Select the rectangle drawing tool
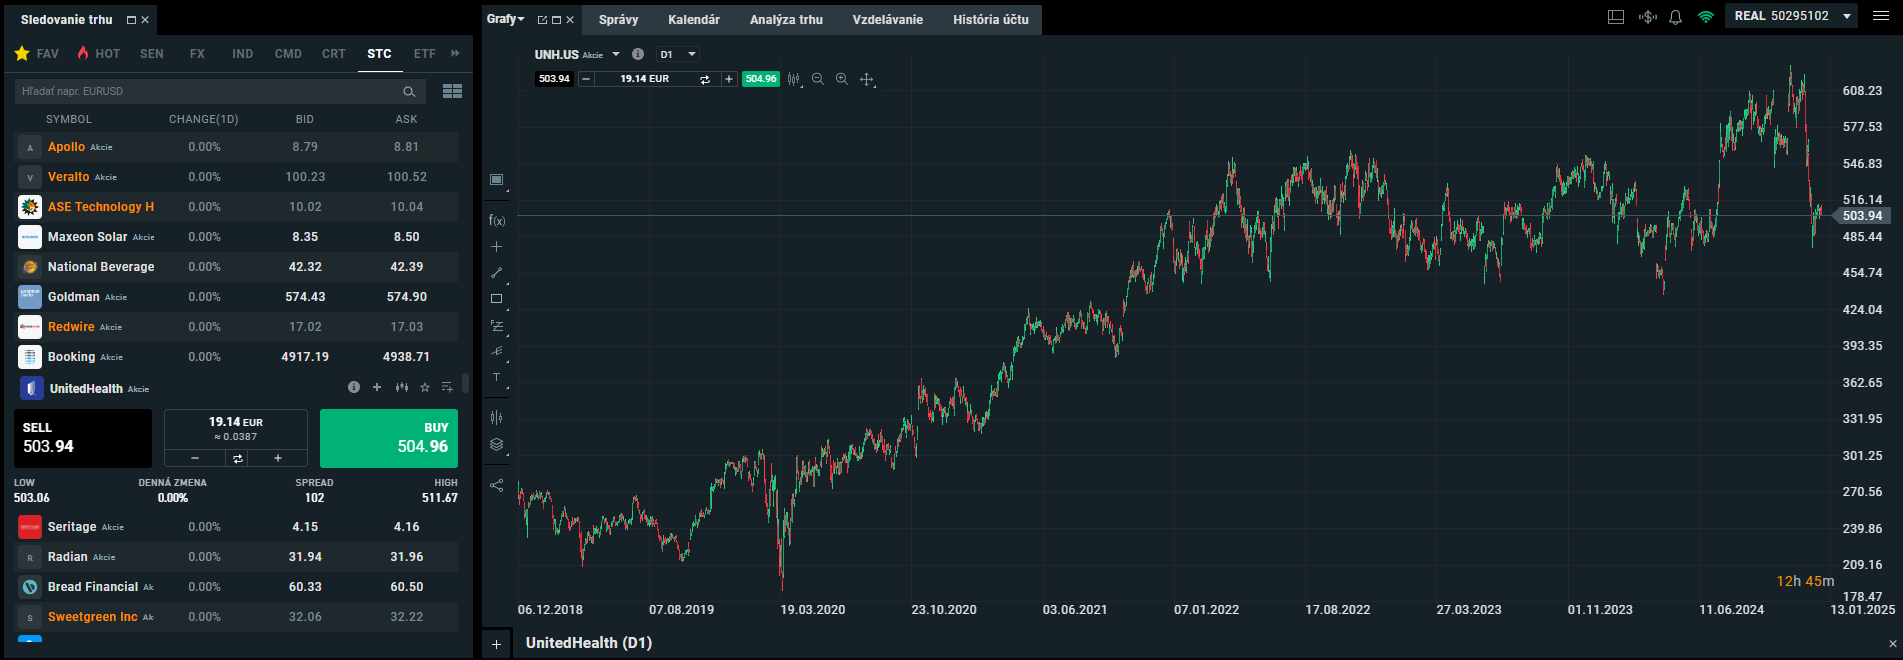The image size is (1903, 660). (496, 299)
